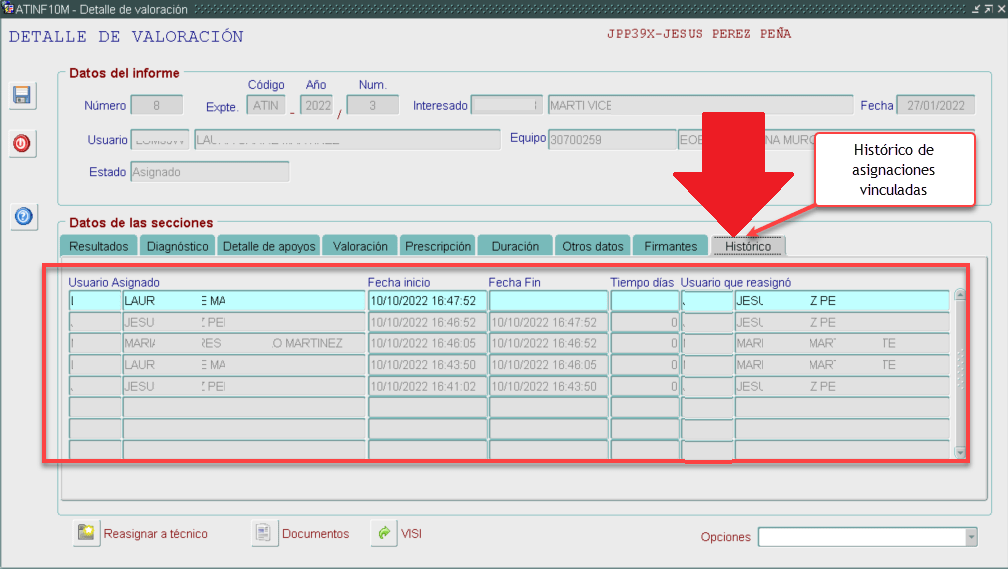Click the VISI green arrow icon

click(x=383, y=534)
